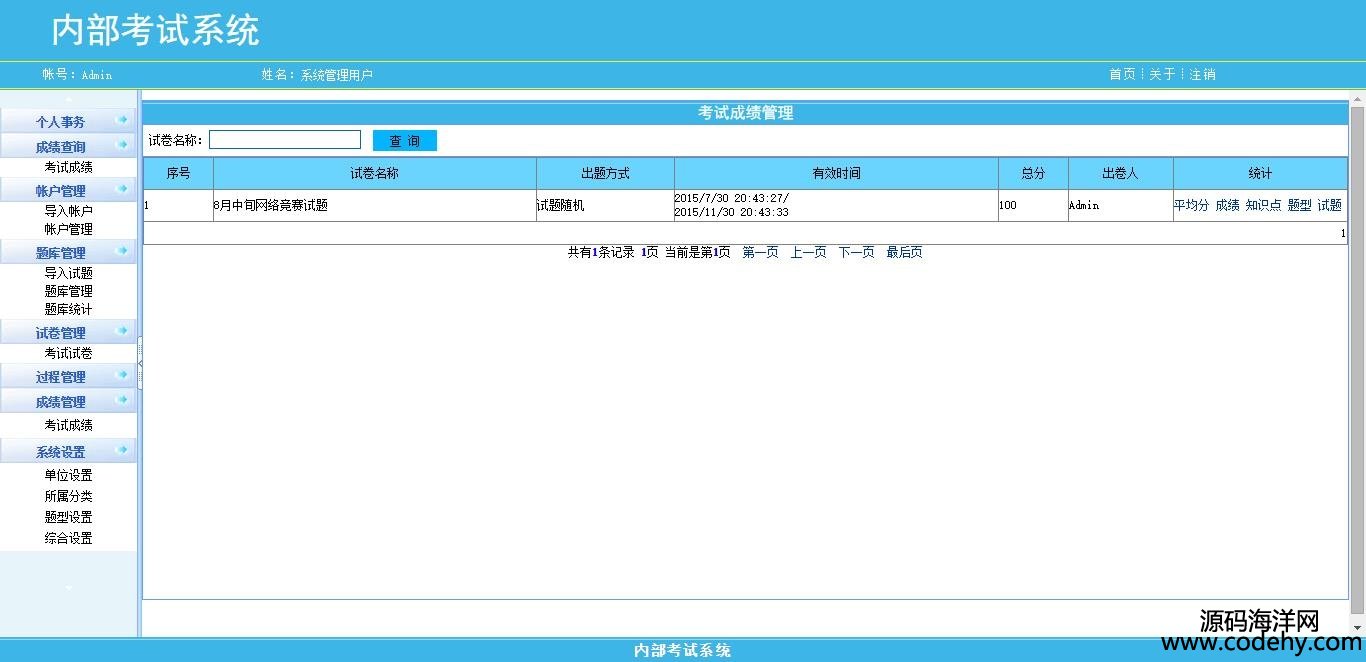Click the arrow icon next to 过程管理

122,375
